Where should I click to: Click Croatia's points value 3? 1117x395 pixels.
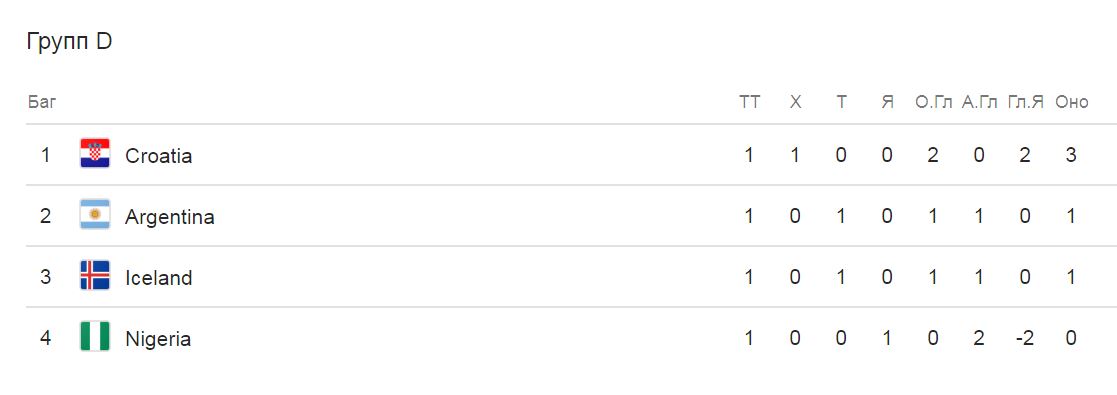[1071, 155]
